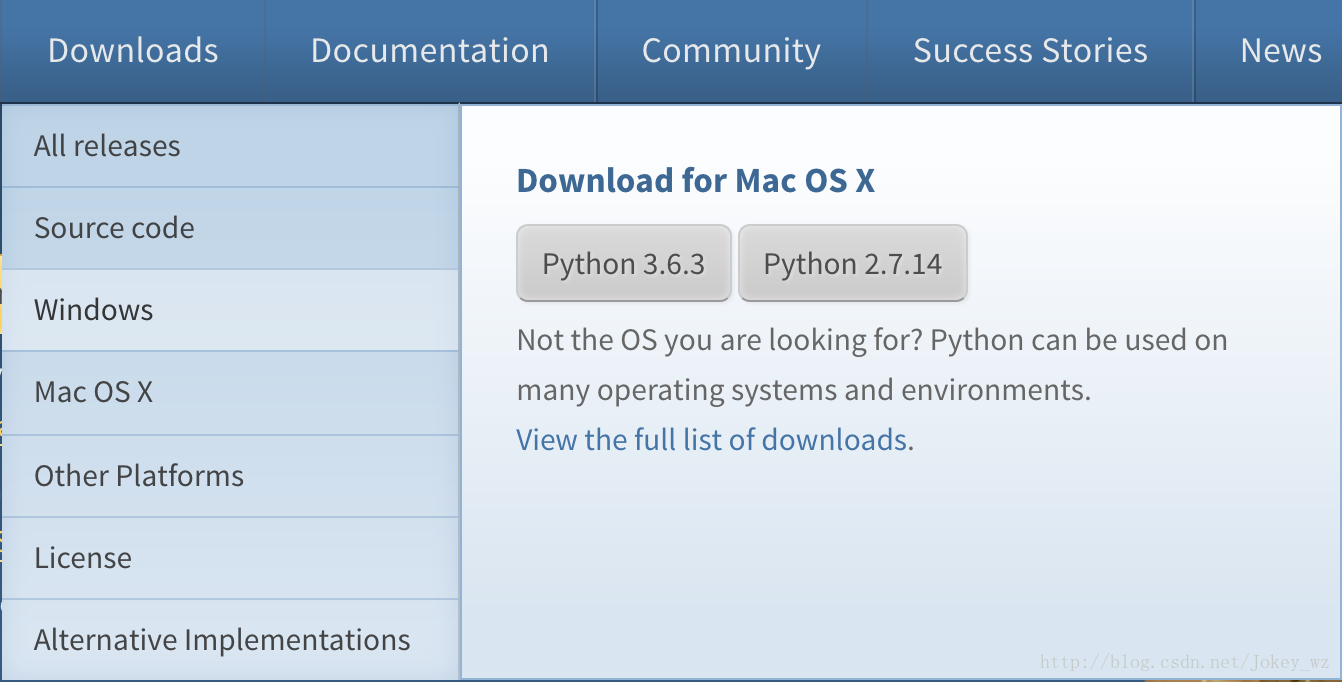Visit the Community page

click(731, 50)
